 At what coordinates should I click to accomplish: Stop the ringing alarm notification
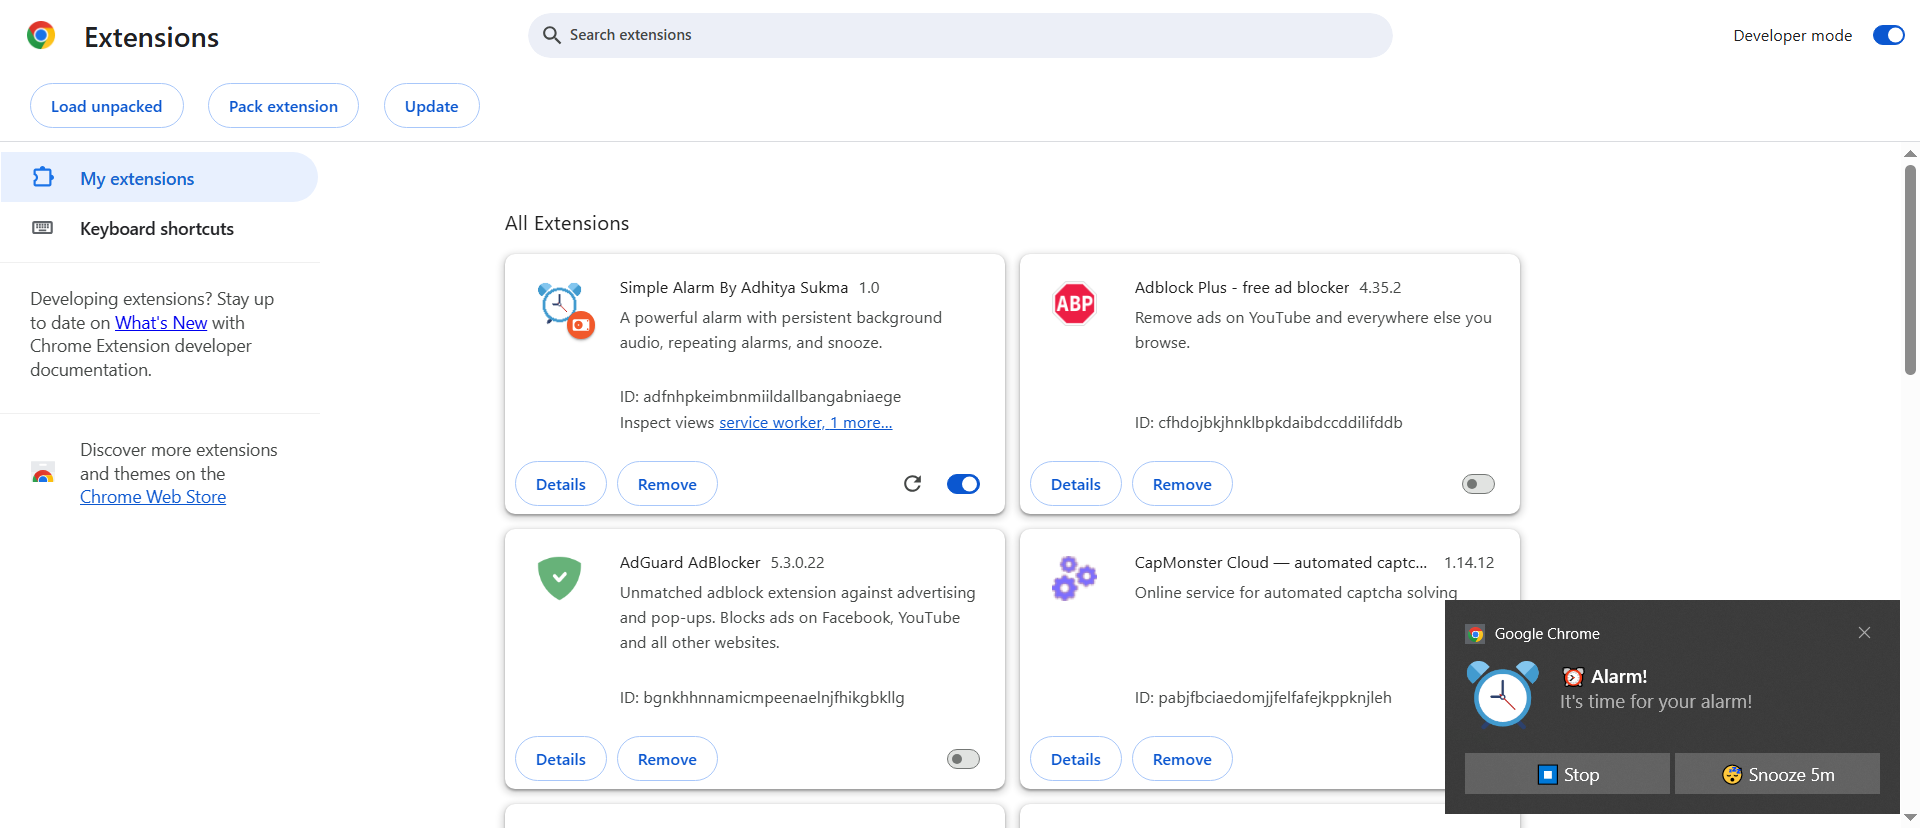point(1567,774)
